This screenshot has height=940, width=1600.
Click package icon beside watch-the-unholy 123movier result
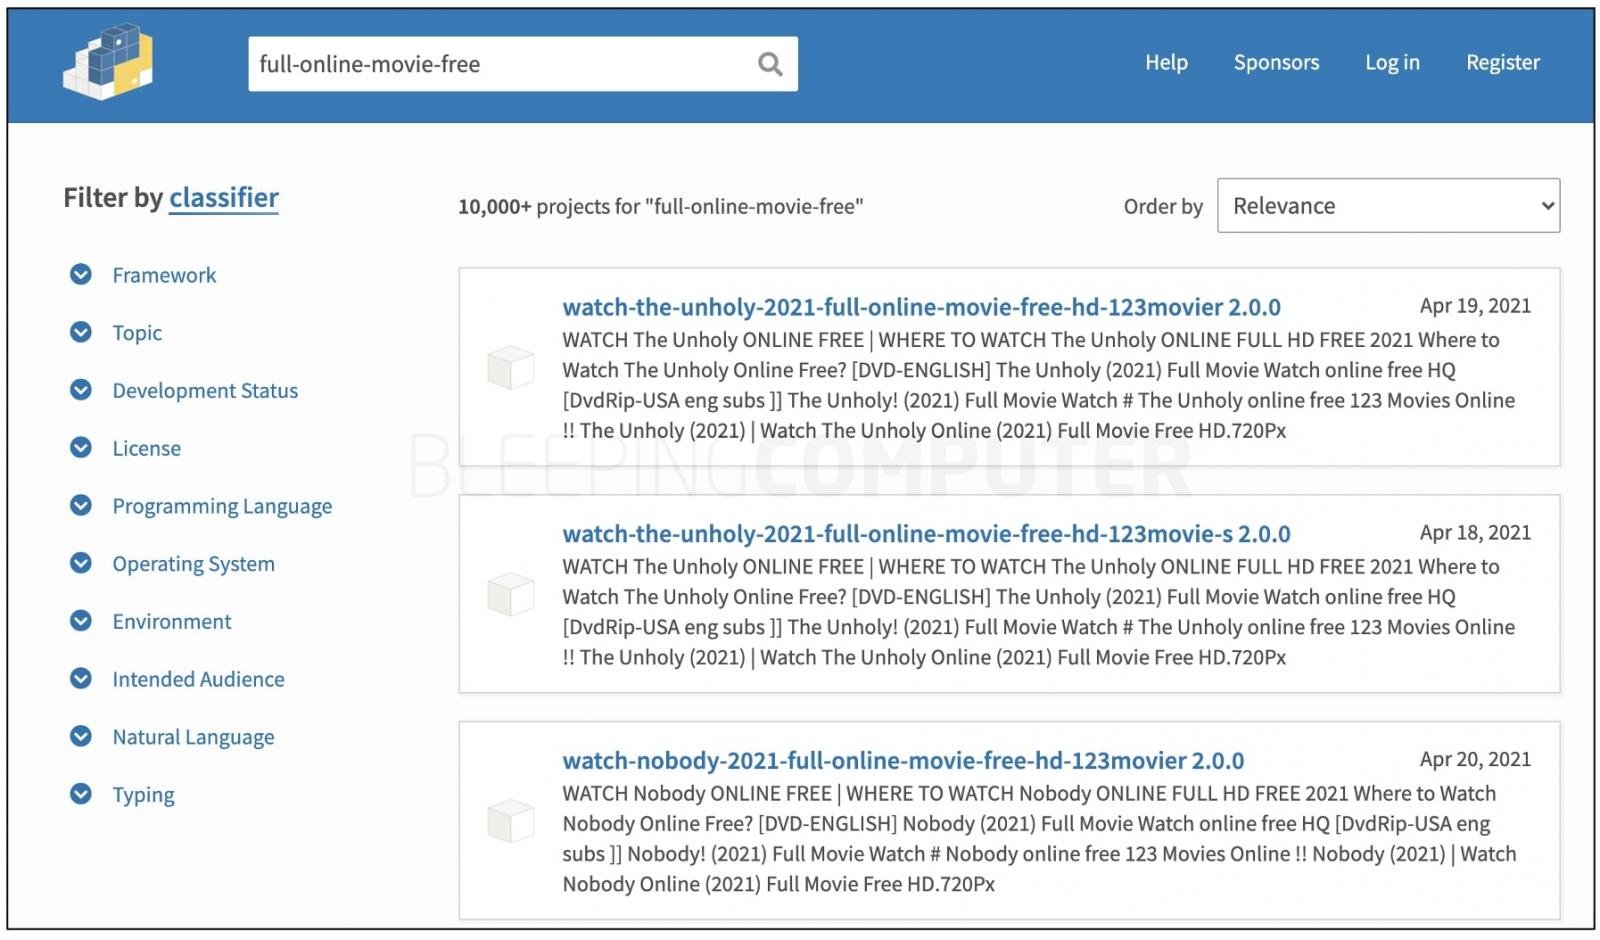click(511, 367)
